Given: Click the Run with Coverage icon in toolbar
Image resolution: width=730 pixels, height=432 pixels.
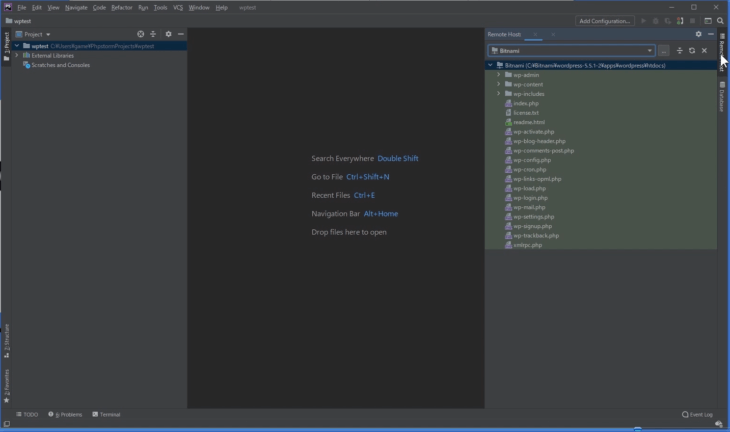Looking at the screenshot, I should [x=668, y=21].
